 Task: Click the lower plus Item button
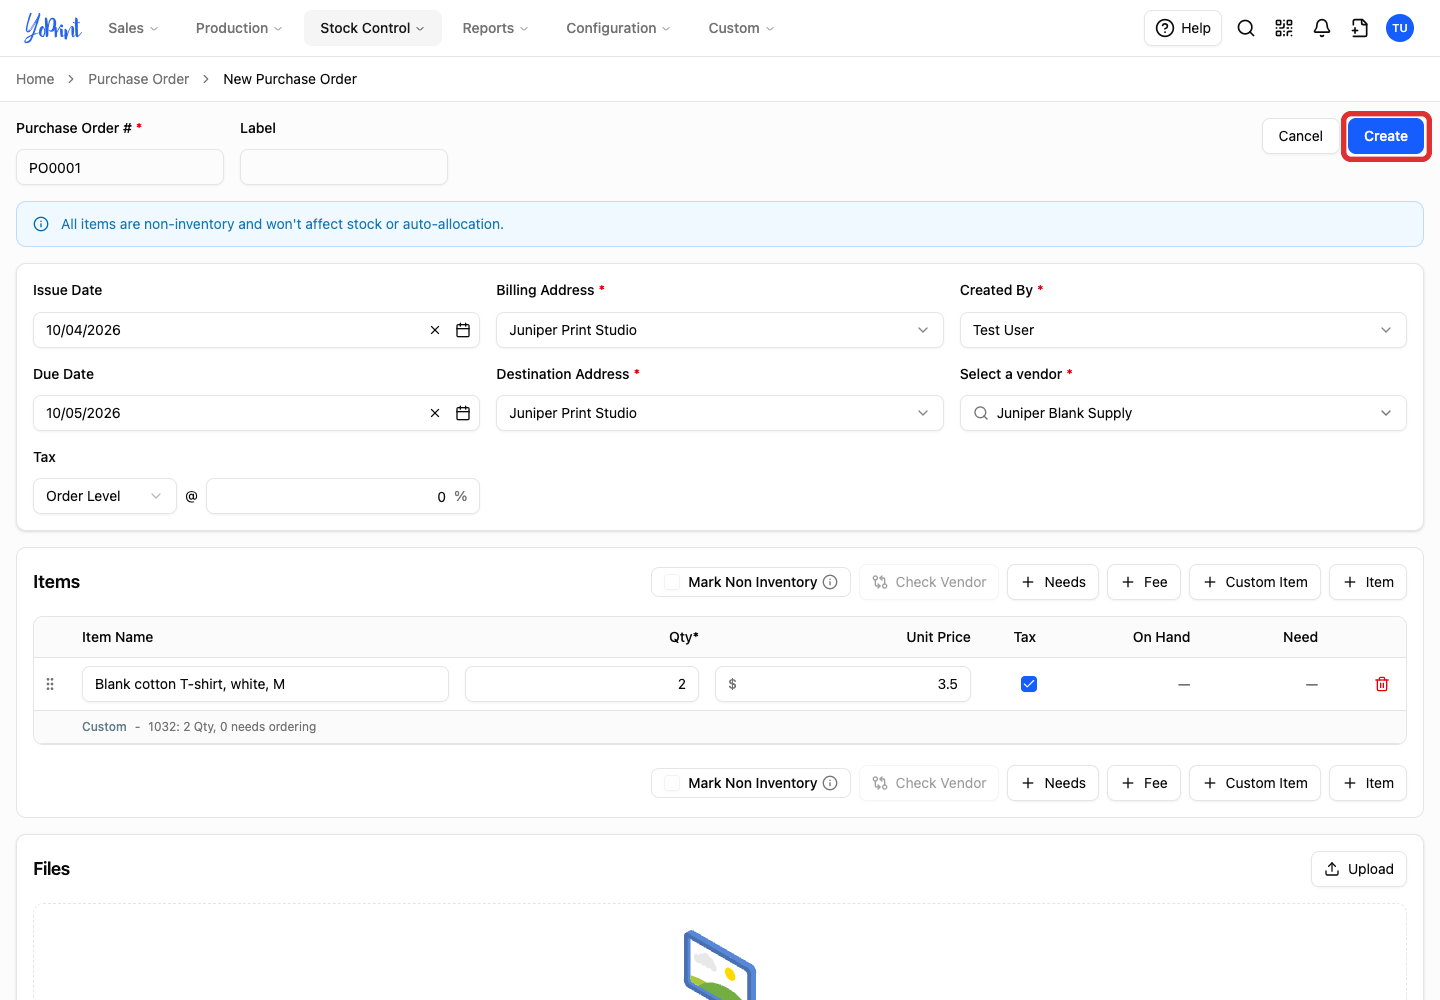(1368, 783)
